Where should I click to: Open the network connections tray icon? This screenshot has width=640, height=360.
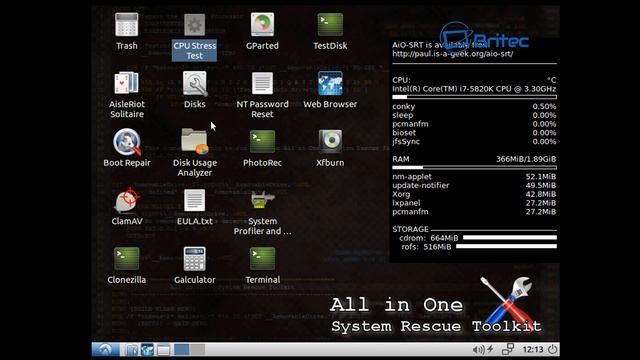[508, 349]
